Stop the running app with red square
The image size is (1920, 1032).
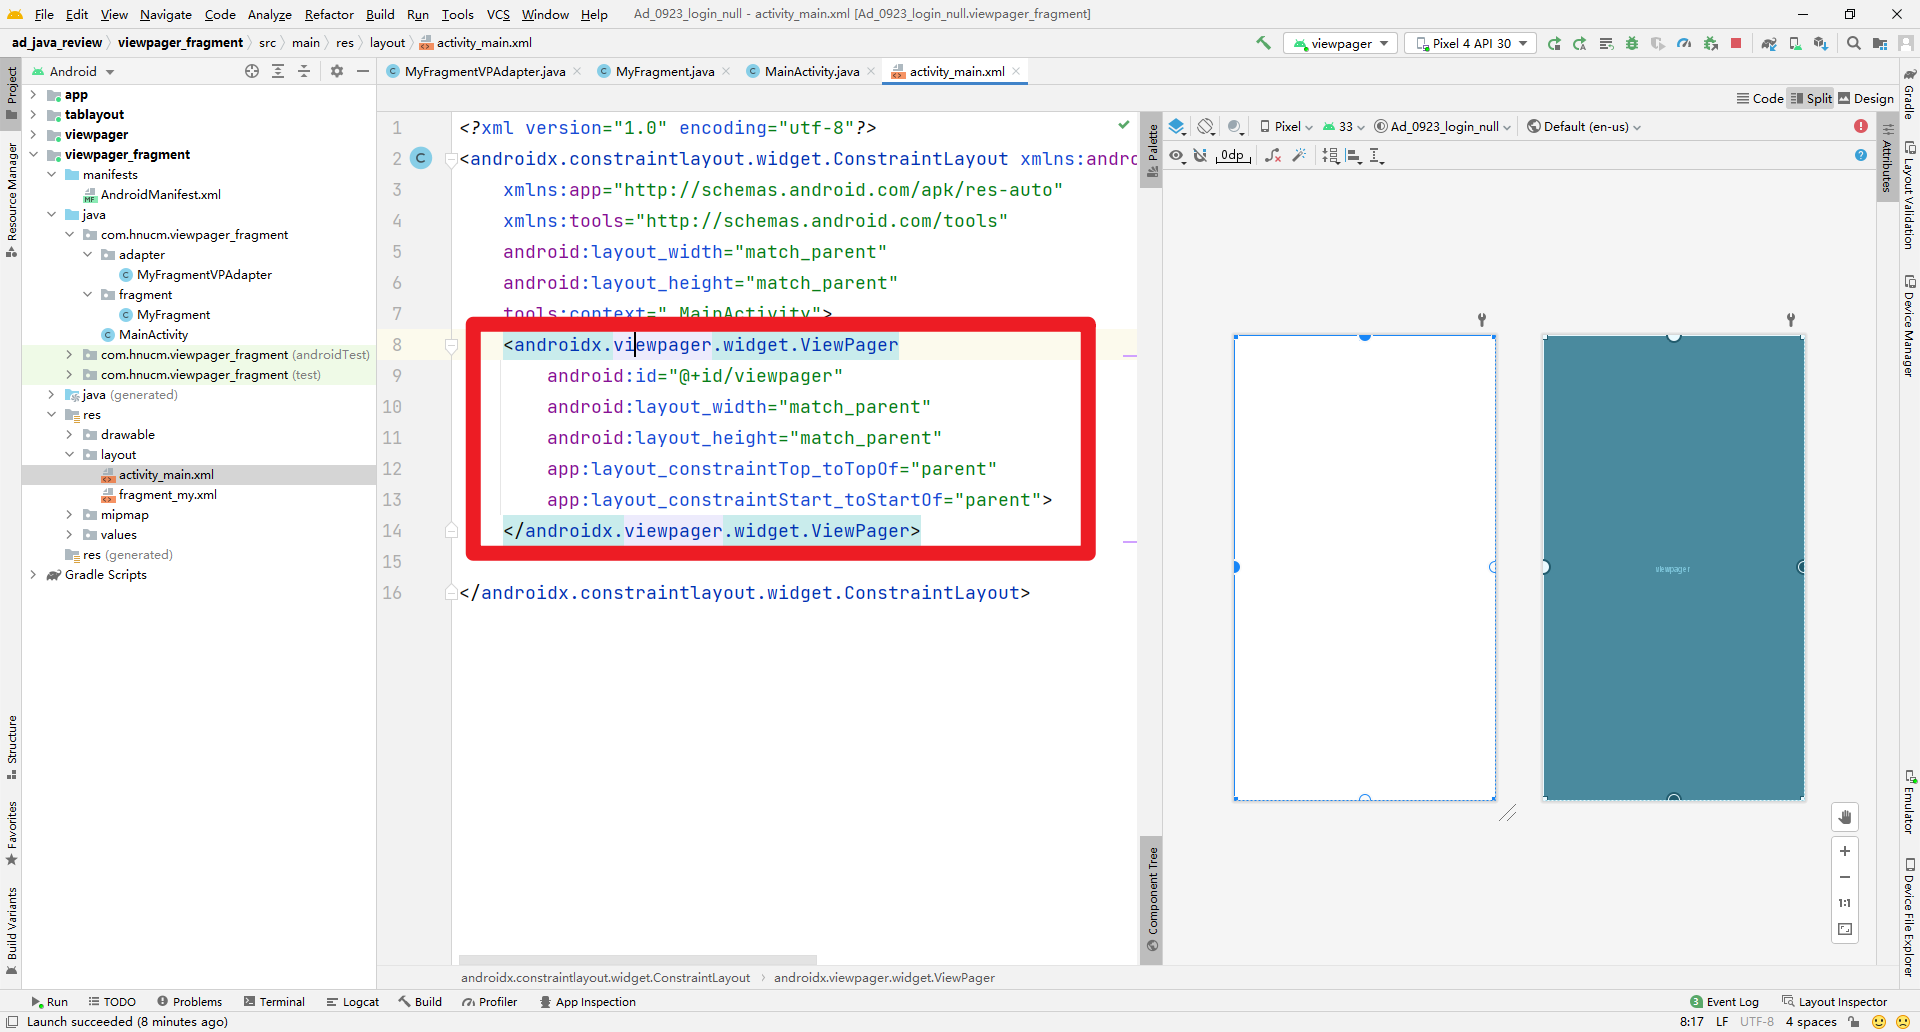[1737, 43]
